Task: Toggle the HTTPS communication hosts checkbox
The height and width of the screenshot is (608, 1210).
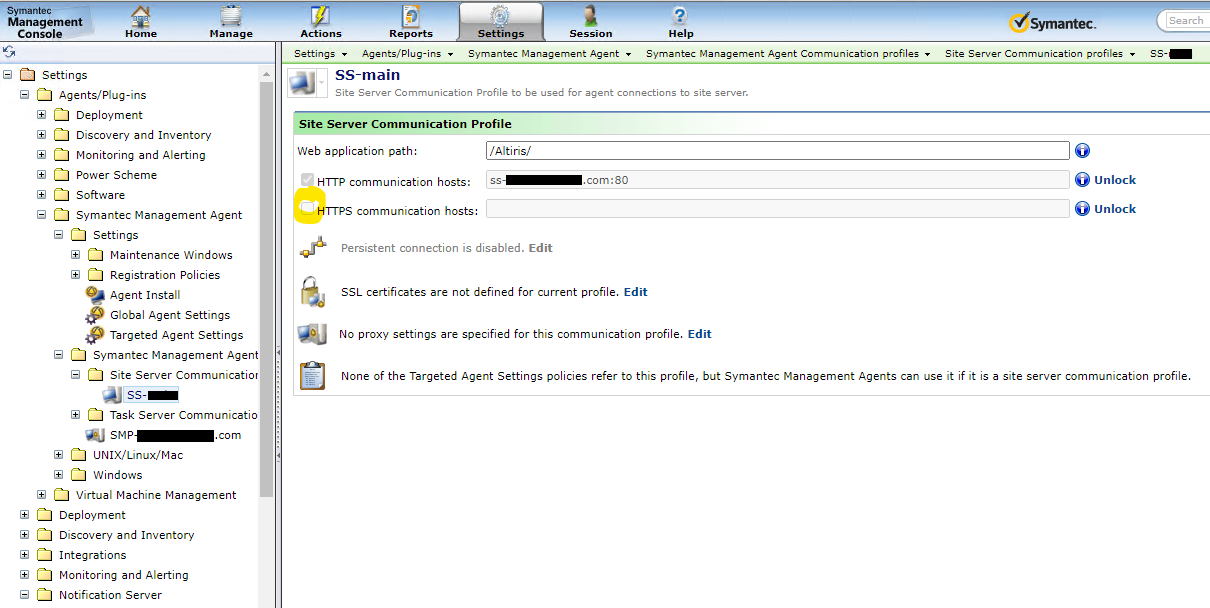Action: (308, 206)
